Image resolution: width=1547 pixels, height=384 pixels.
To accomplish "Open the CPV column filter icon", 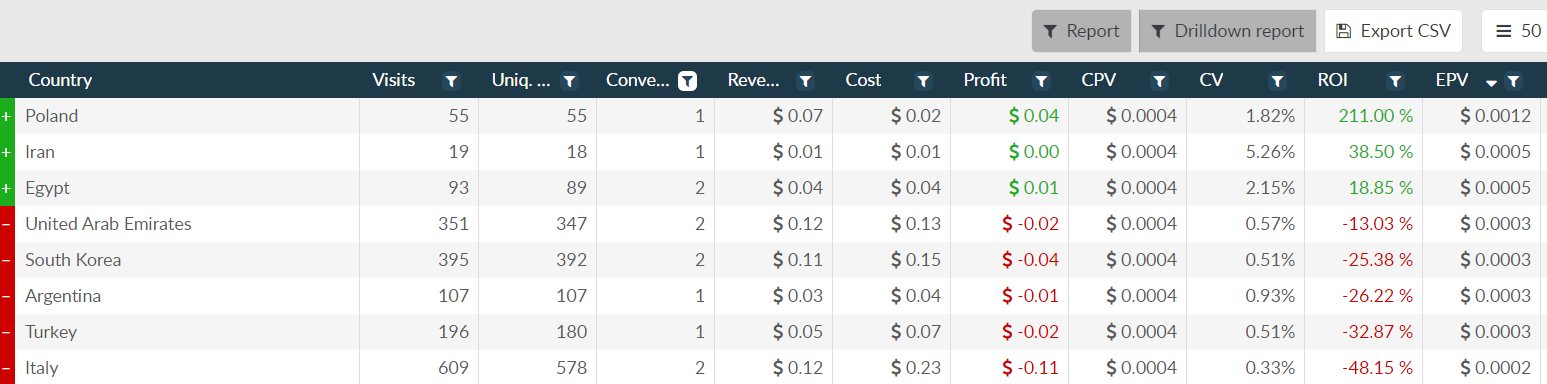I will (x=1160, y=81).
